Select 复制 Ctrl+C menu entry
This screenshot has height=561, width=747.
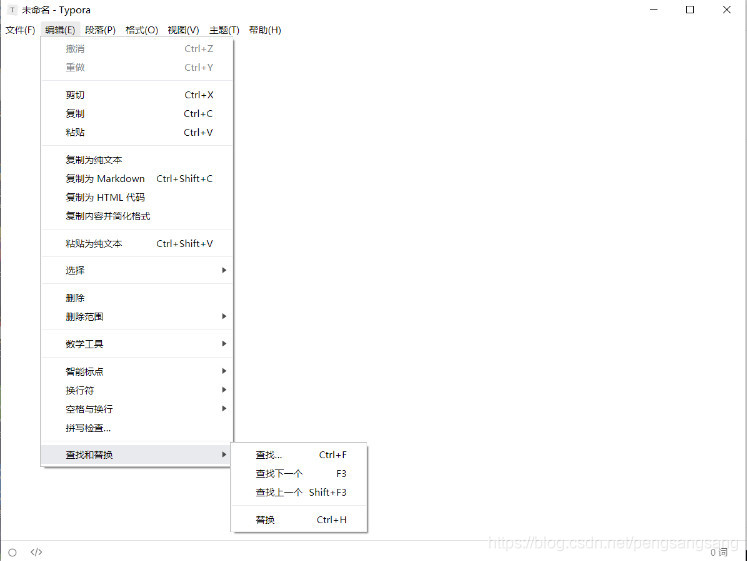137,114
